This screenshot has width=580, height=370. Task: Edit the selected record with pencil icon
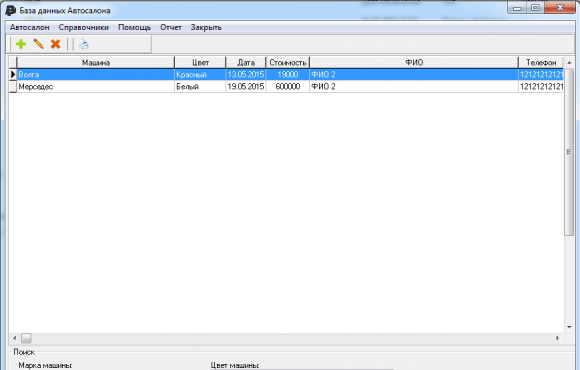coord(38,44)
